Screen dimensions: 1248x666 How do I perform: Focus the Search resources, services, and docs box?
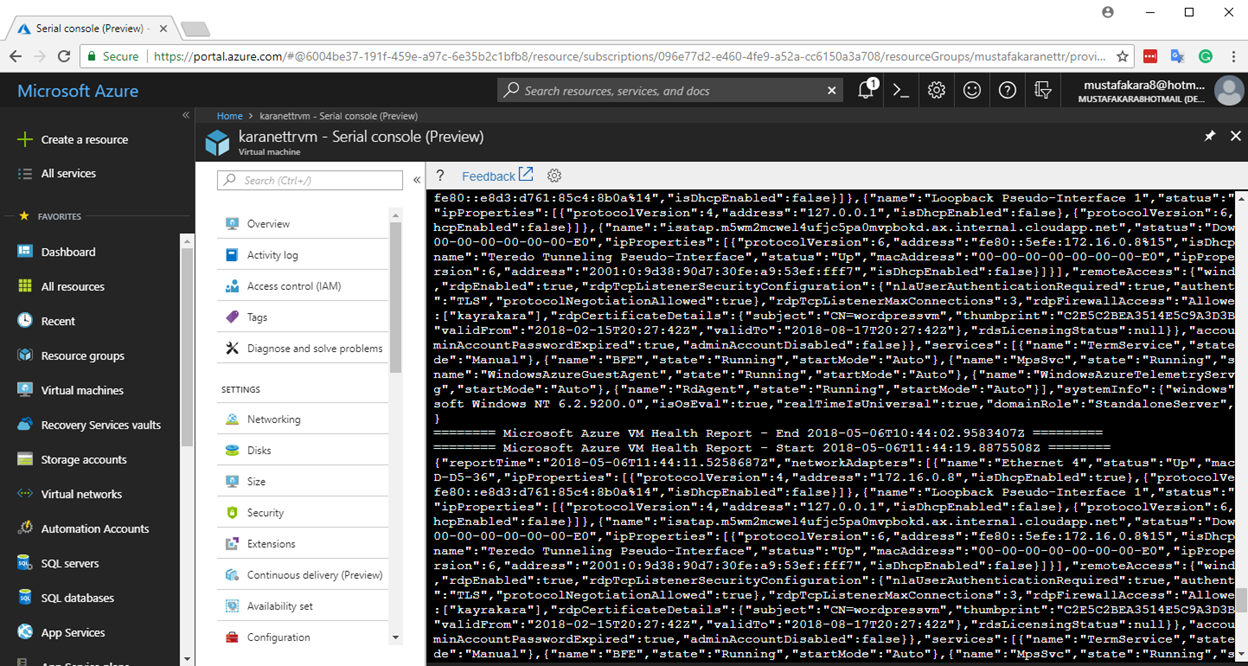(x=671, y=90)
